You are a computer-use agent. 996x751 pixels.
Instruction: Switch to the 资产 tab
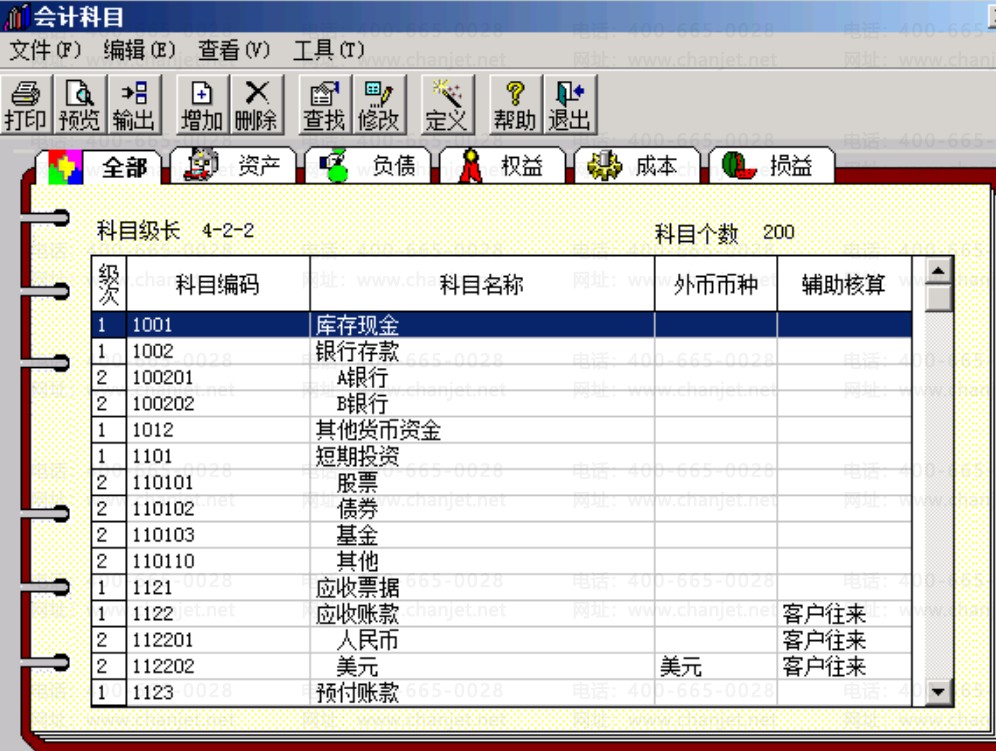pyautogui.click(x=232, y=166)
